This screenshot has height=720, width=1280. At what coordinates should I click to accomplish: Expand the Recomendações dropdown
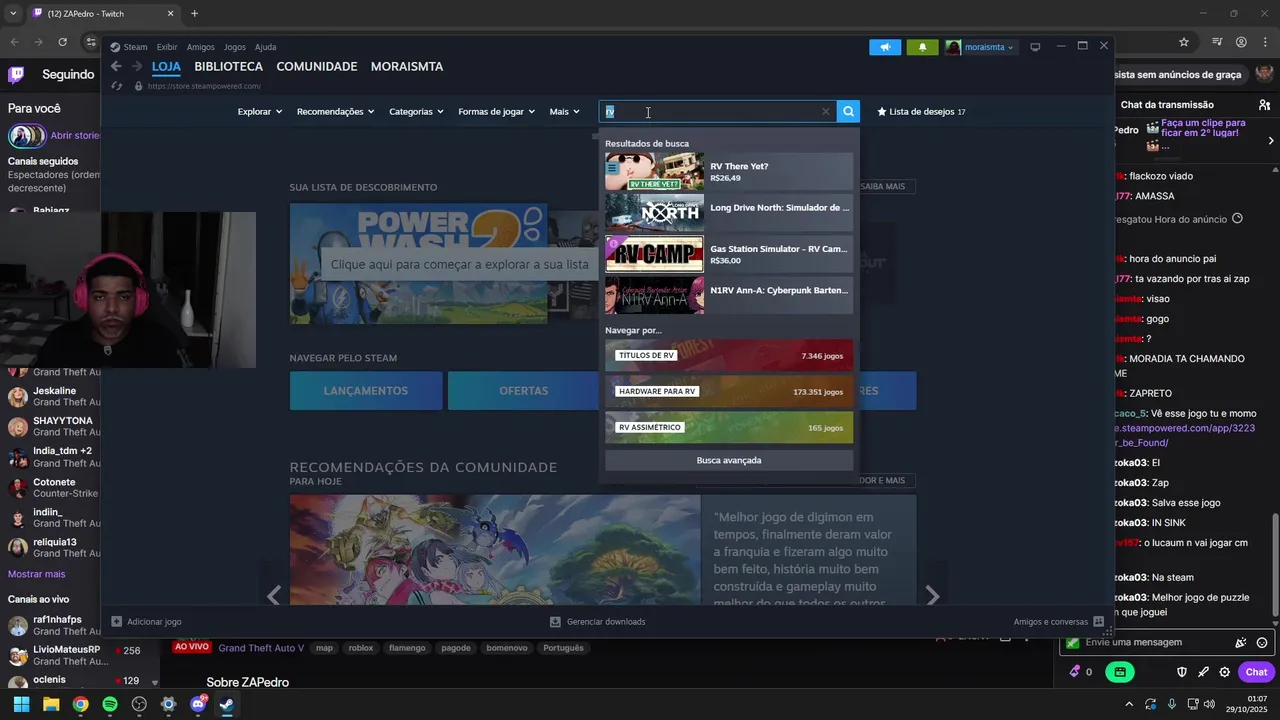pos(335,112)
